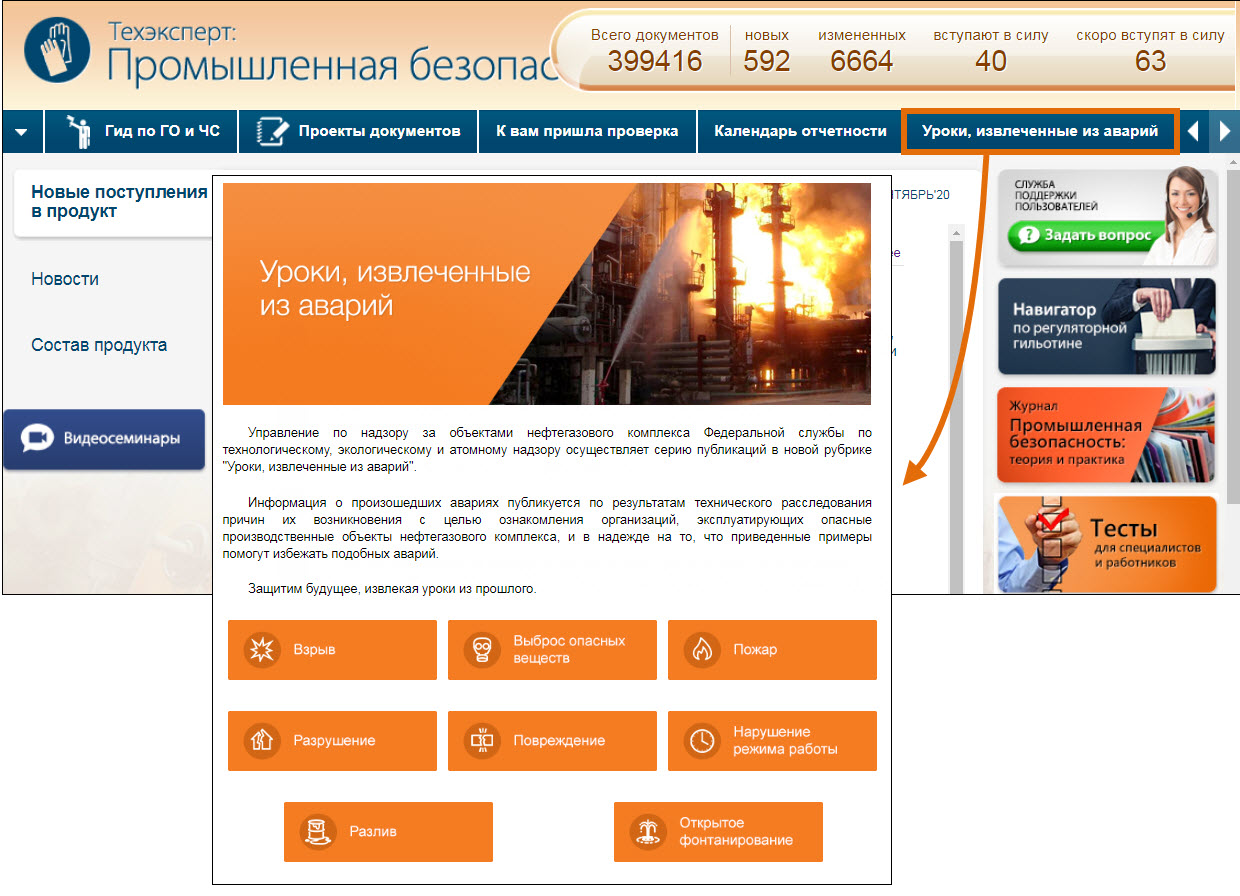Click the vertical scrollbar up arrow
The image size is (1240, 896).
(955, 233)
